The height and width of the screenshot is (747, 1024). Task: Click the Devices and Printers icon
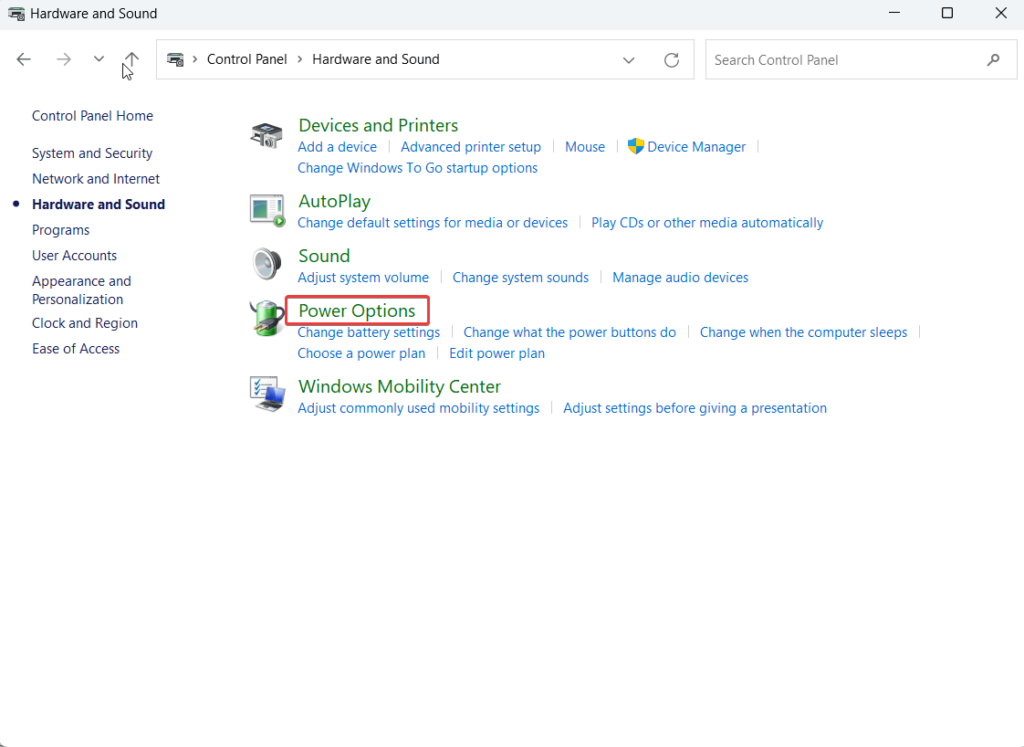pos(266,136)
